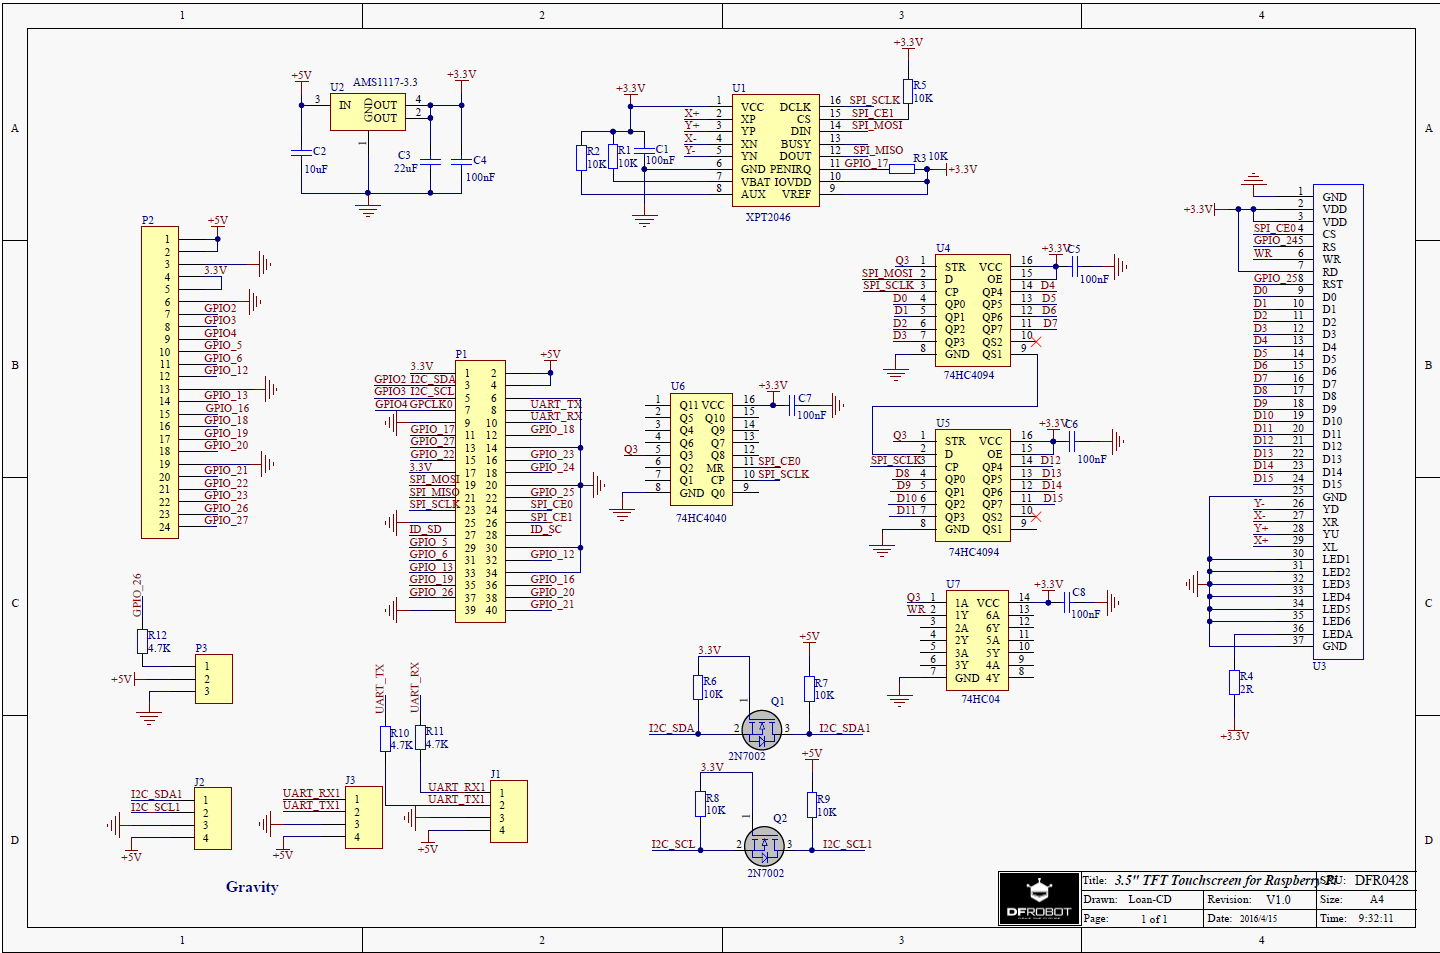
Task: Select resistor R12 4.7K under GPIO_26
Action: tap(142, 641)
